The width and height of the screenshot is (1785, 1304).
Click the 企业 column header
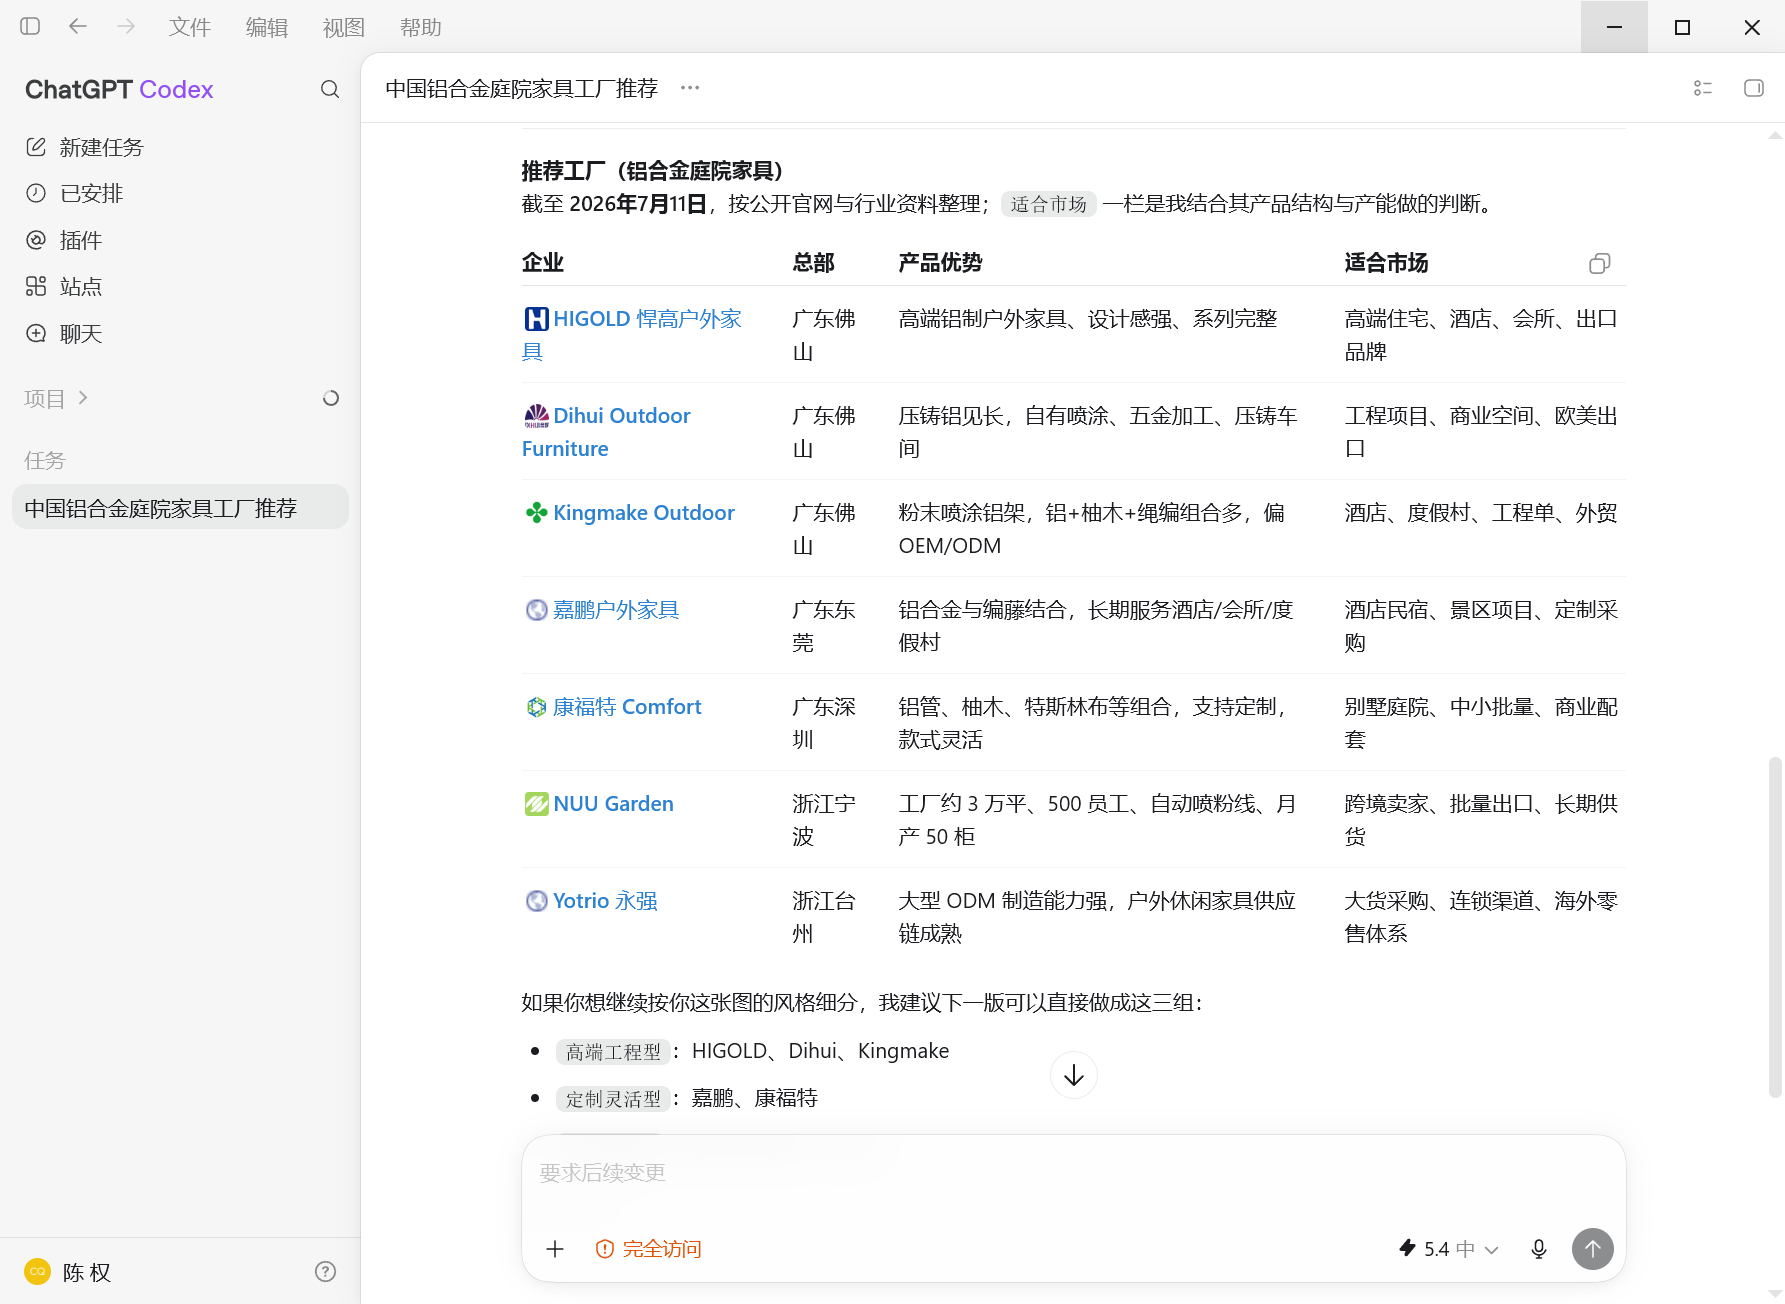(x=543, y=262)
